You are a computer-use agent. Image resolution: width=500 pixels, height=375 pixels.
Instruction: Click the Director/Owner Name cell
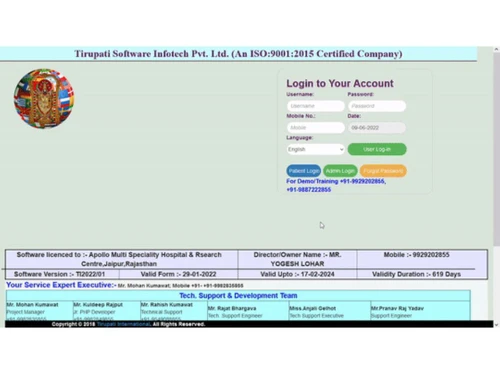[x=297, y=259]
